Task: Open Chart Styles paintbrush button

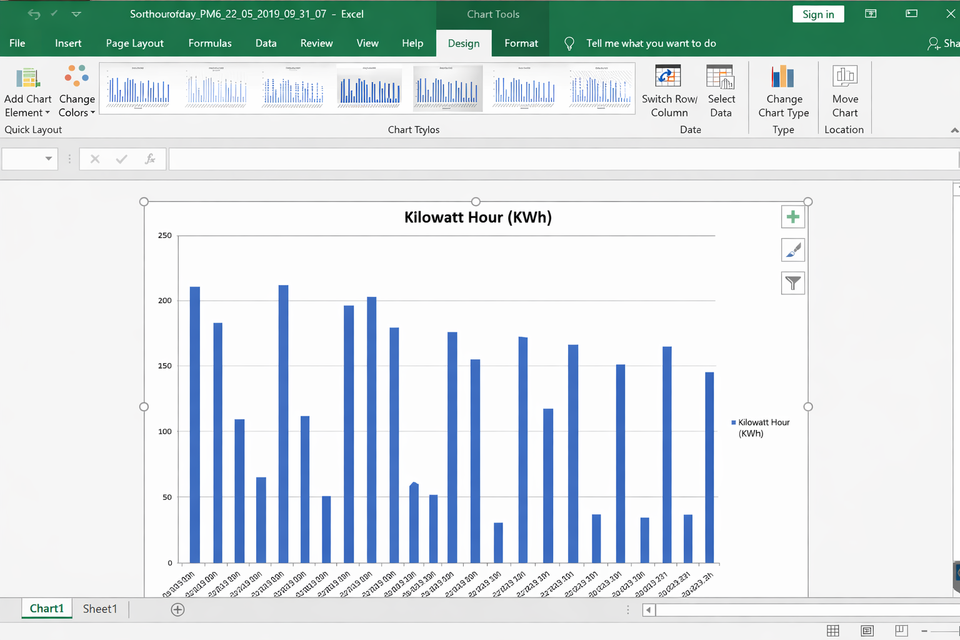Action: [x=793, y=250]
